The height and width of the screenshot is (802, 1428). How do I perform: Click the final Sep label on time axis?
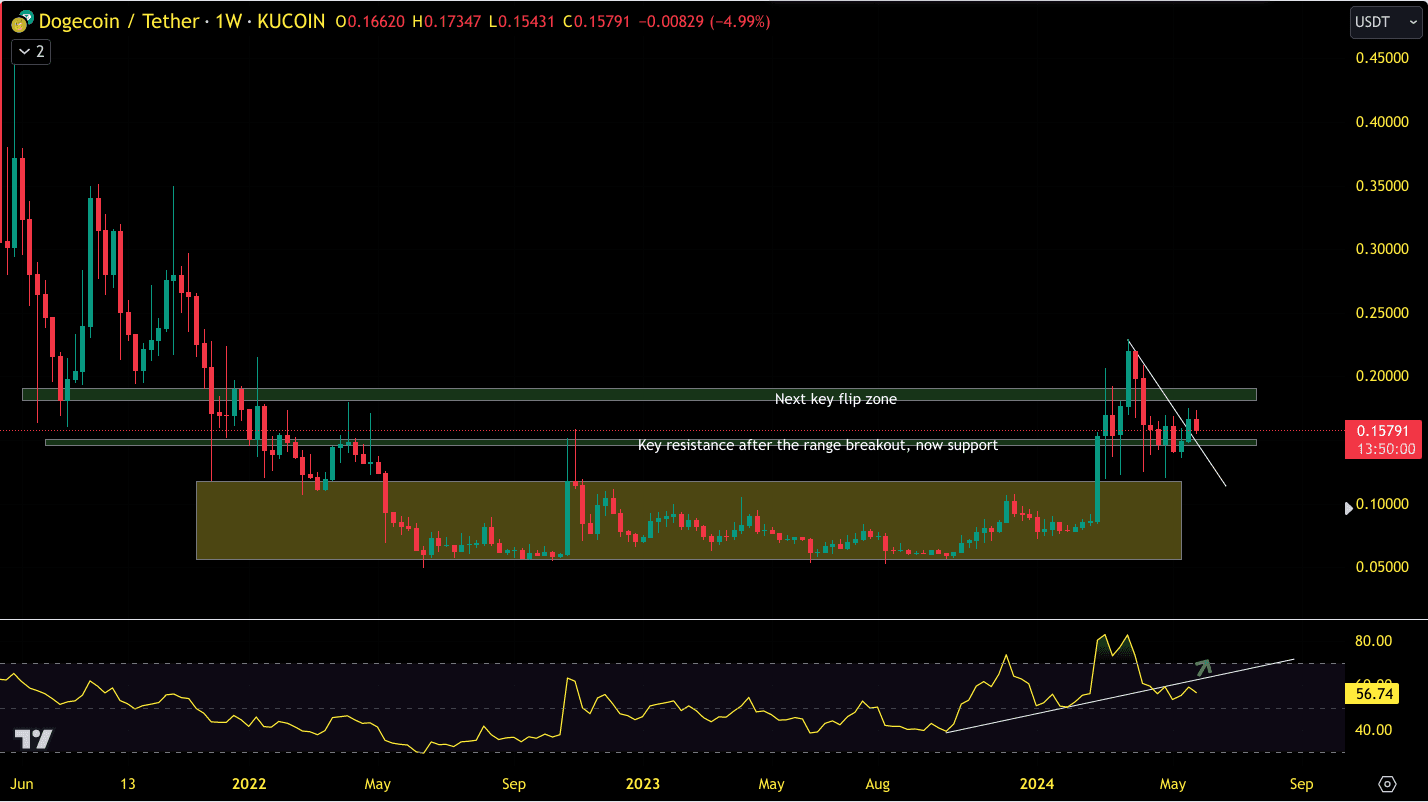point(1301,783)
